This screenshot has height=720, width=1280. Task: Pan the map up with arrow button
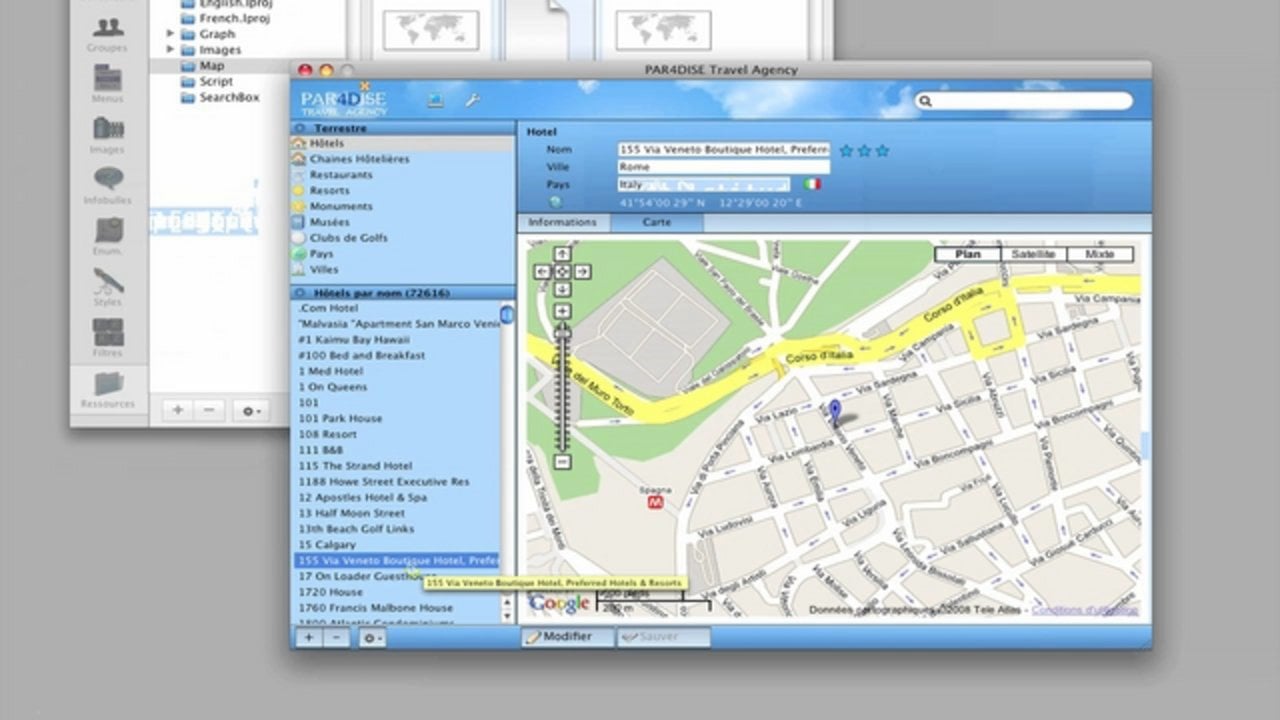[562, 255]
